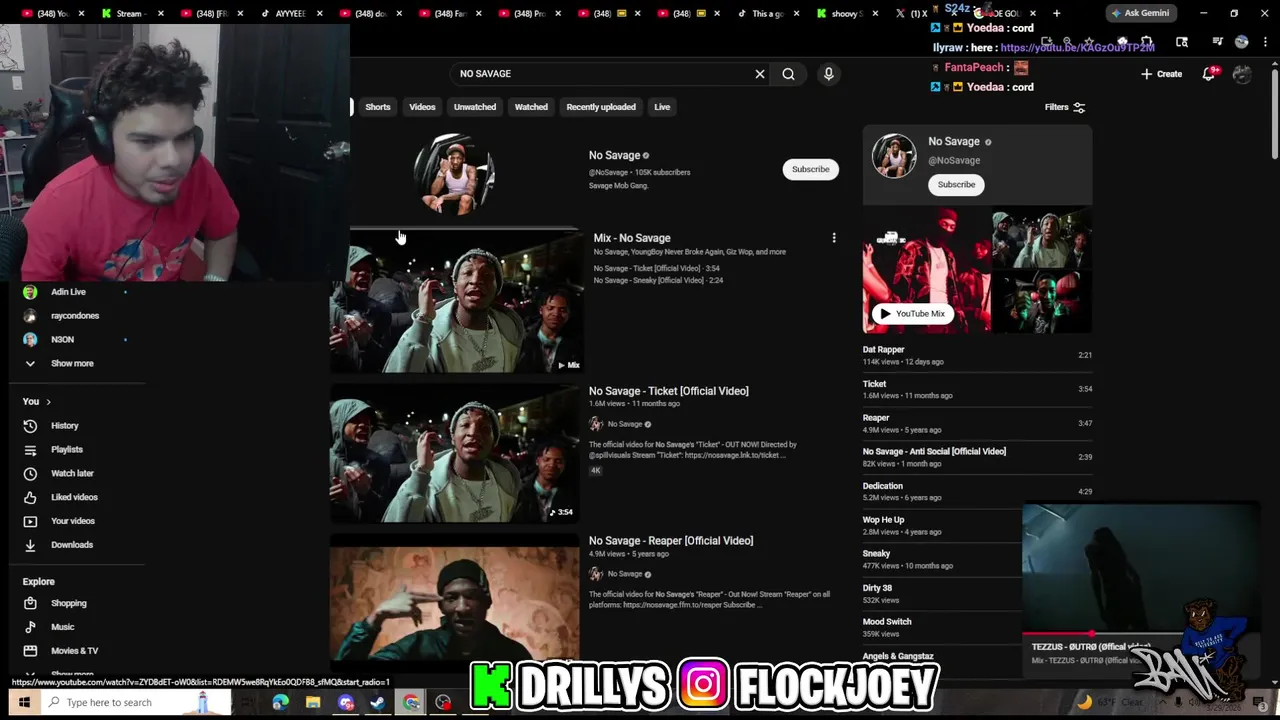1280x720 pixels.
Task: Select the Live filter chip
Action: [662, 107]
